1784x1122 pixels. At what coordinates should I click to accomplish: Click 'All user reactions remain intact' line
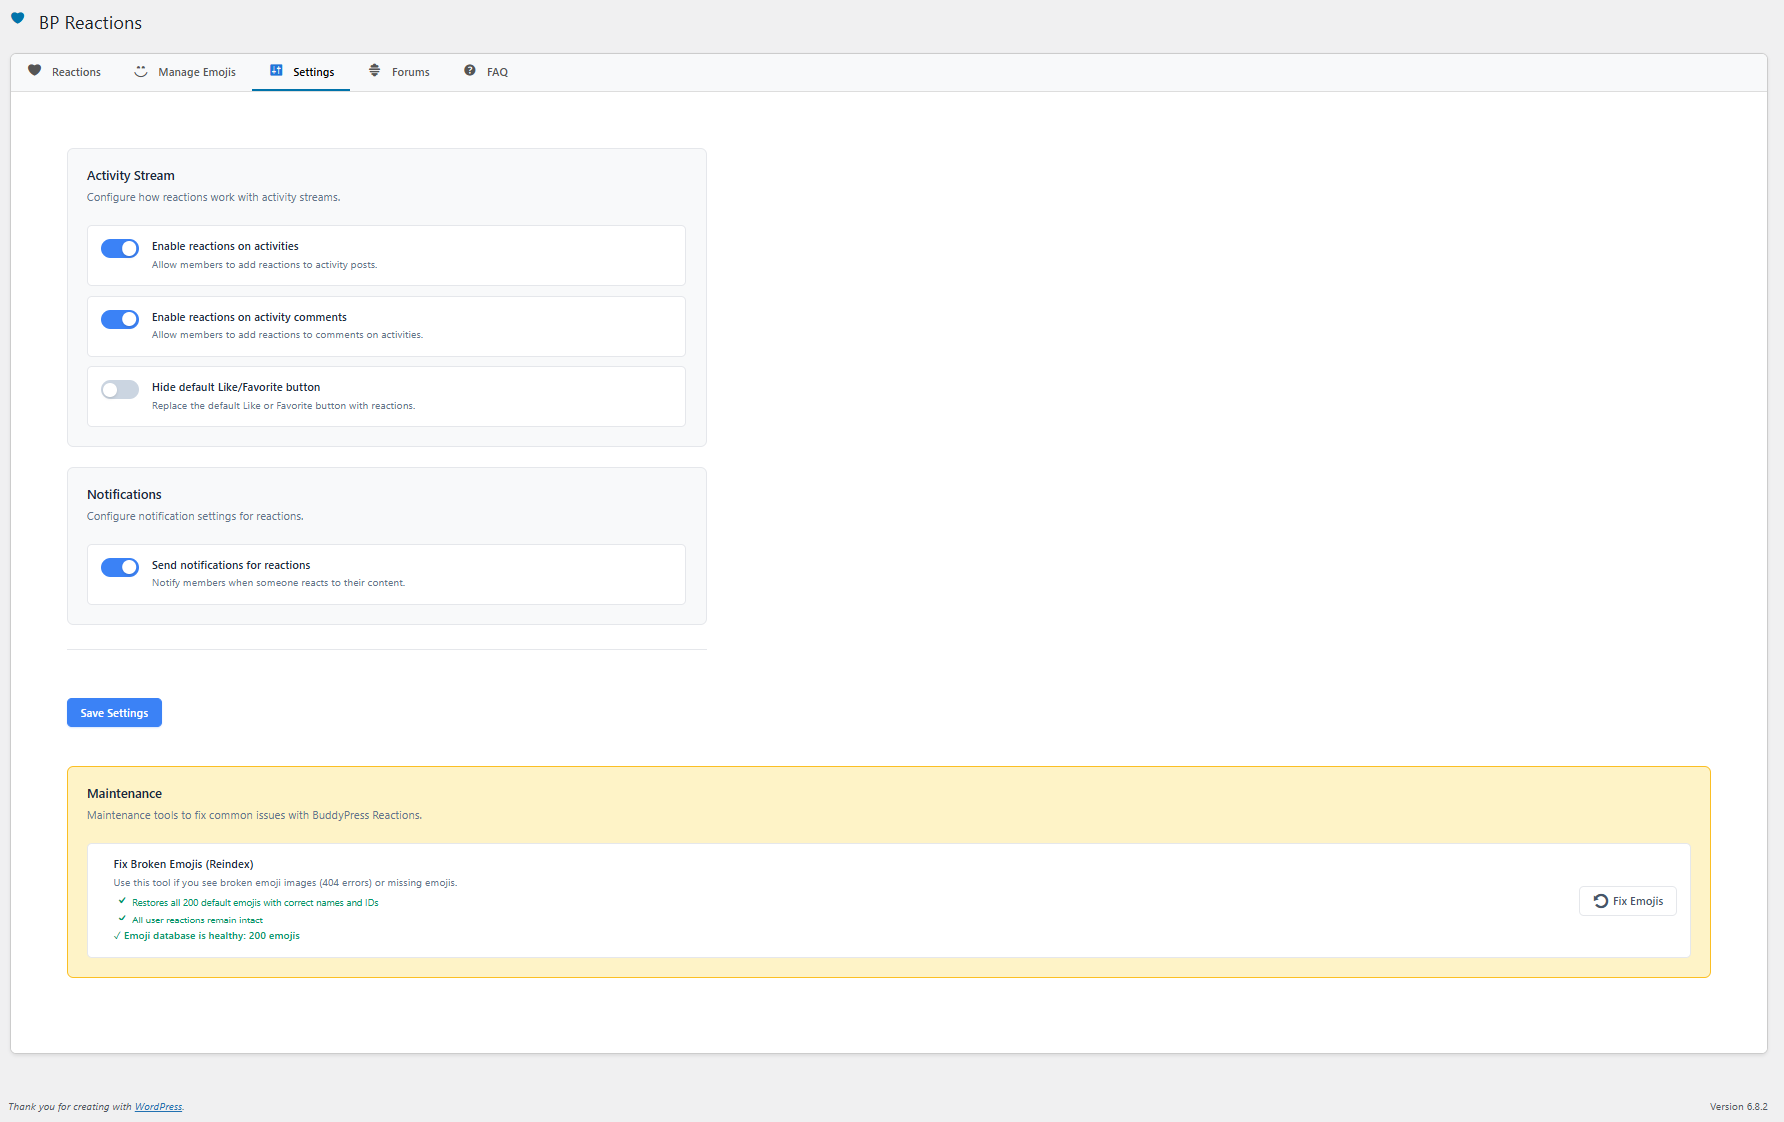click(x=197, y=920)
